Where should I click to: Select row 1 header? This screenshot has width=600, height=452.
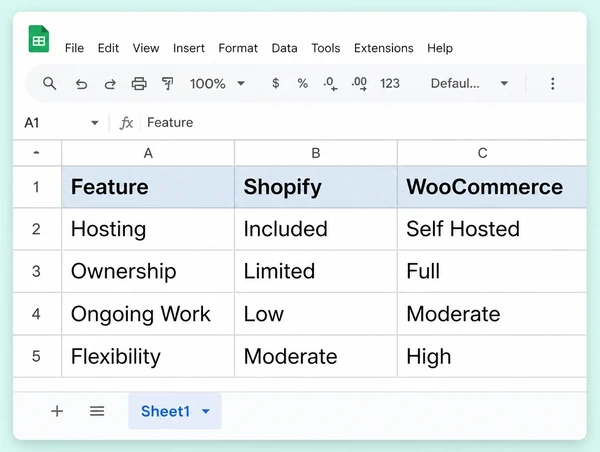[x=37, y=187]
